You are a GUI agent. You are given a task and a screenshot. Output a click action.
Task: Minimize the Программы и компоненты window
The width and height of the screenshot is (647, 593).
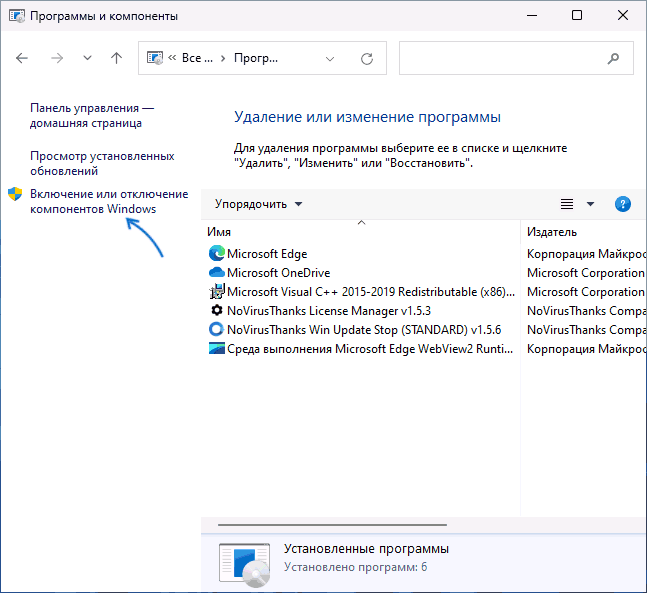(532, 16)
